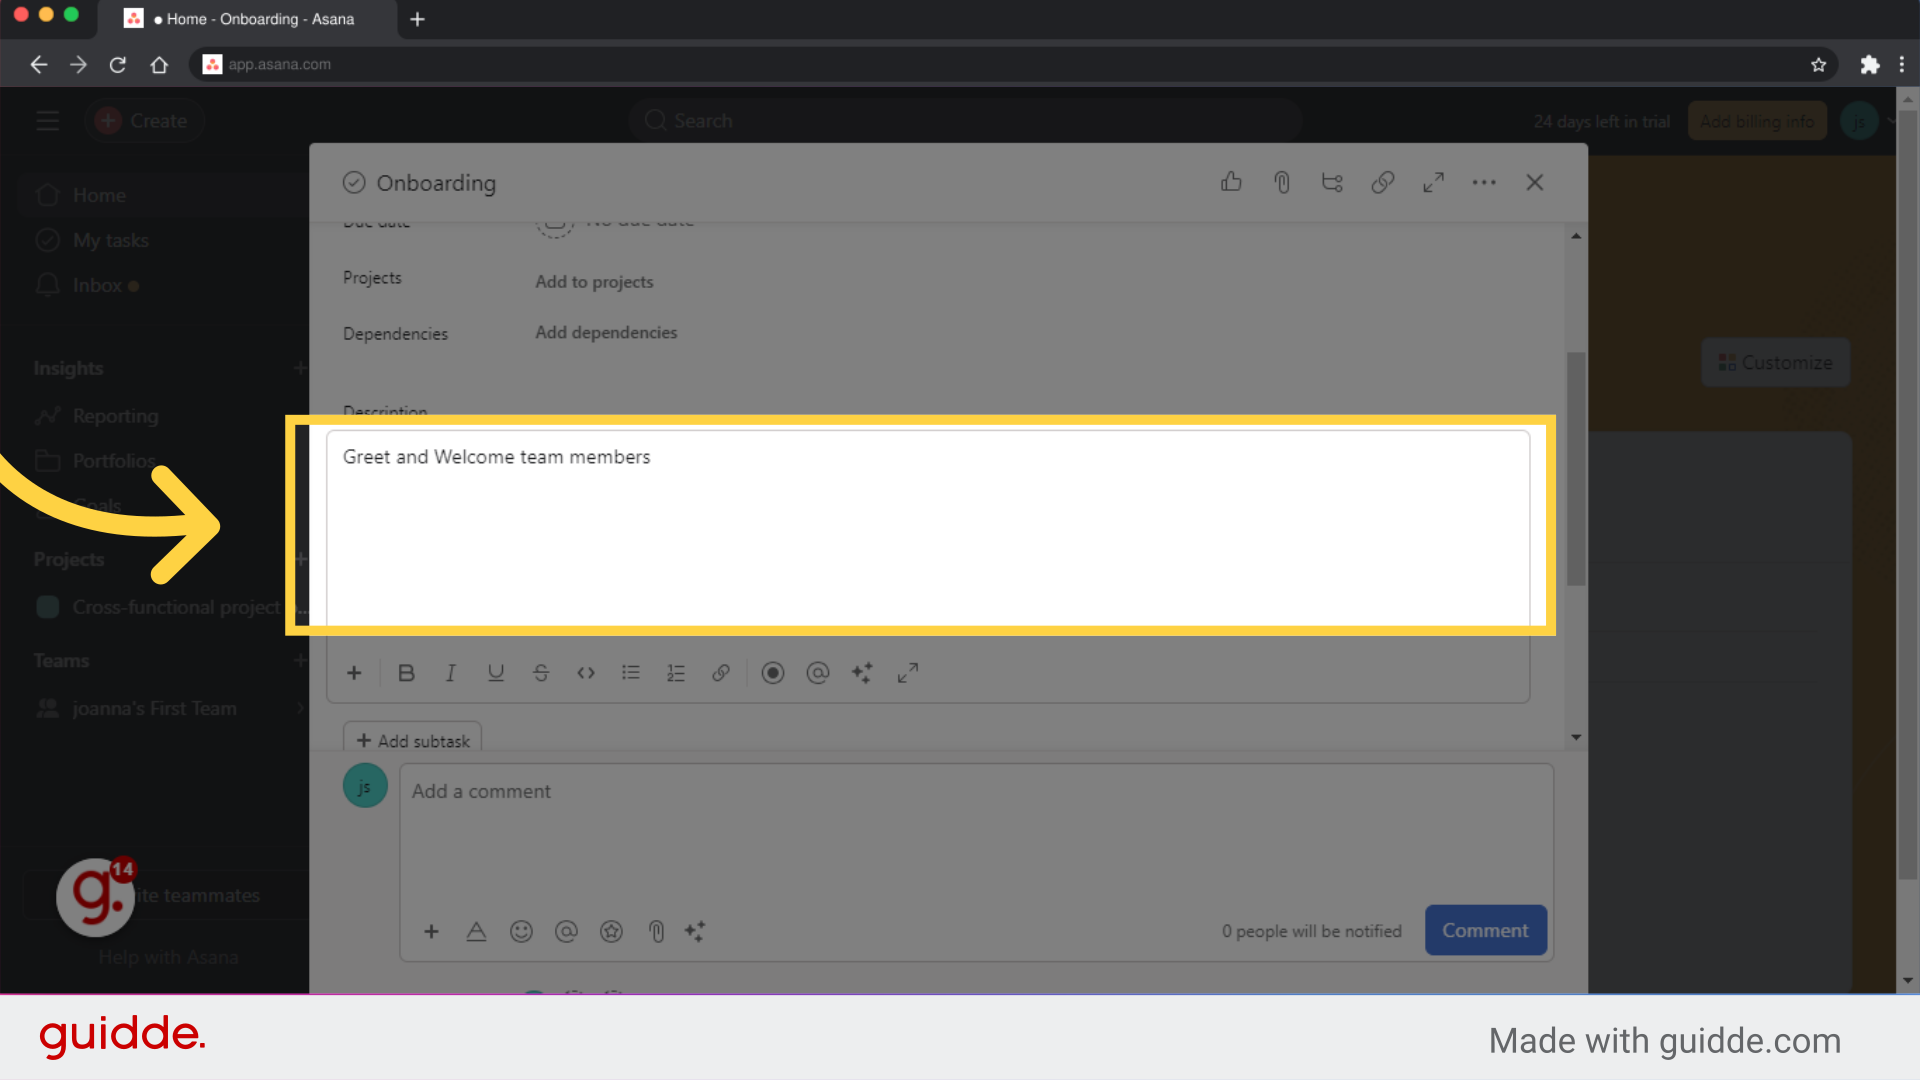Close the Onboarding task pane
Viewport: 1920px width, 1080px height.
click(1535, 182)
